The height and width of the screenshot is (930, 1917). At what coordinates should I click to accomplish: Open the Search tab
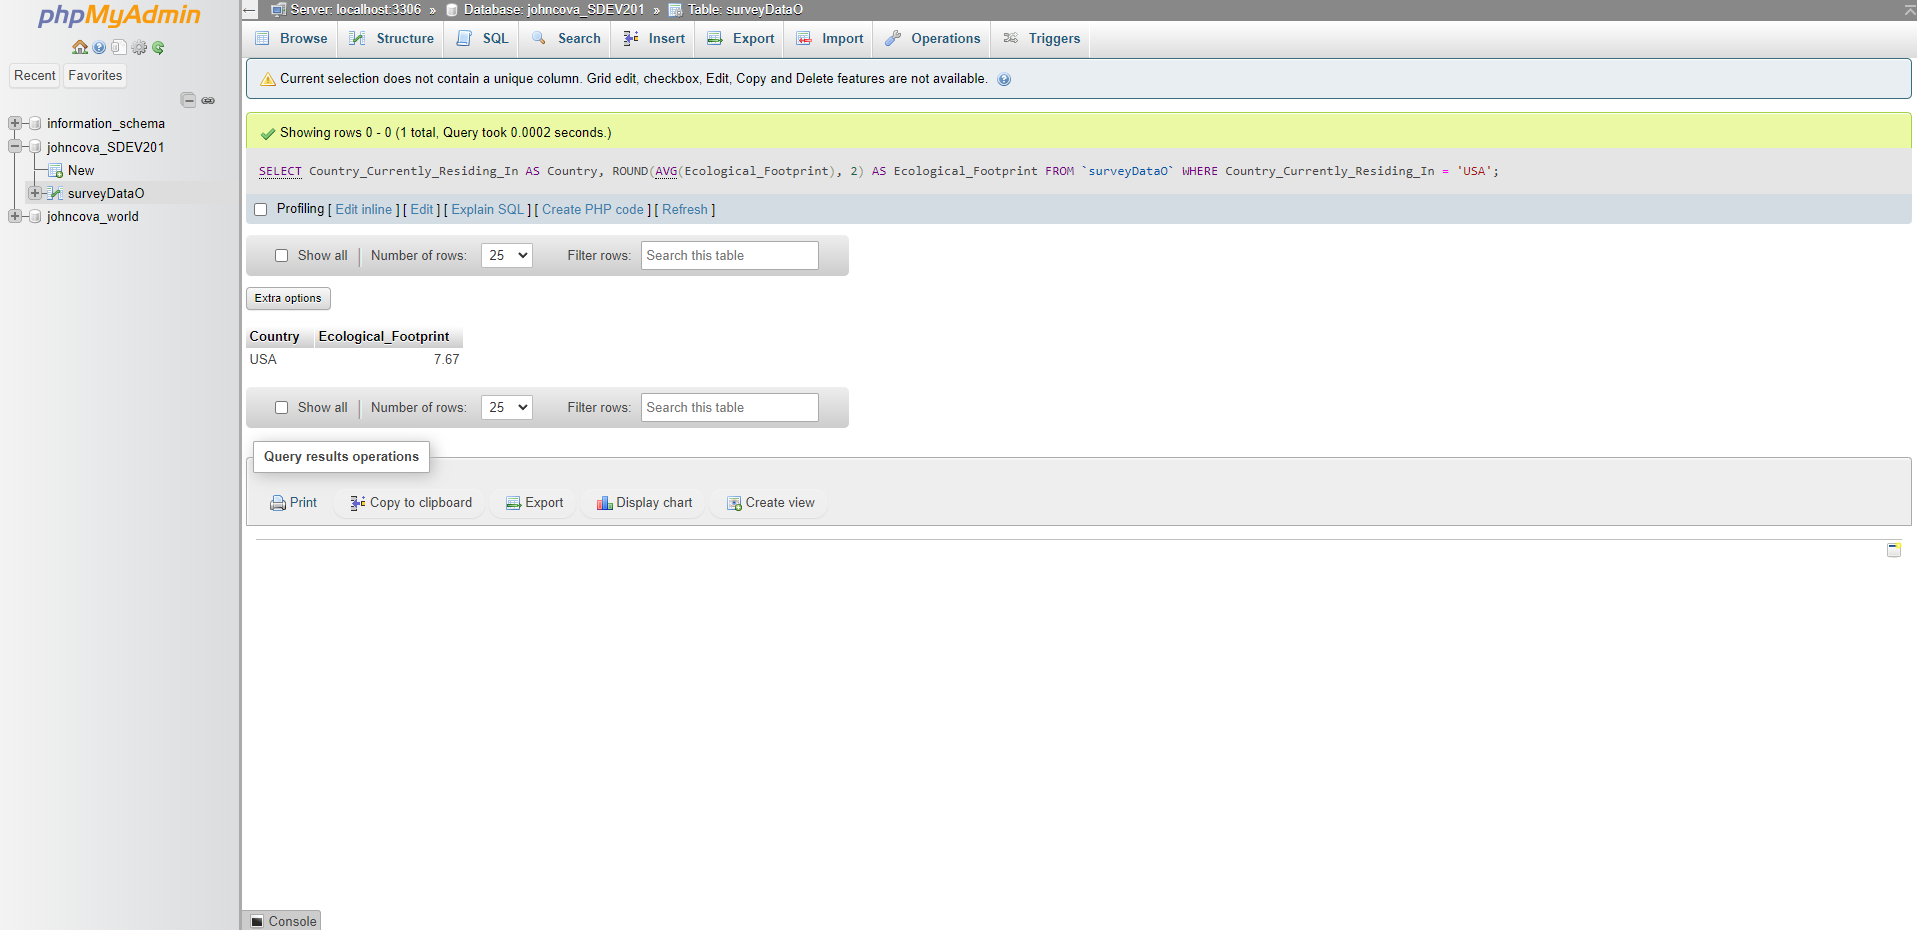coord(566,39)
